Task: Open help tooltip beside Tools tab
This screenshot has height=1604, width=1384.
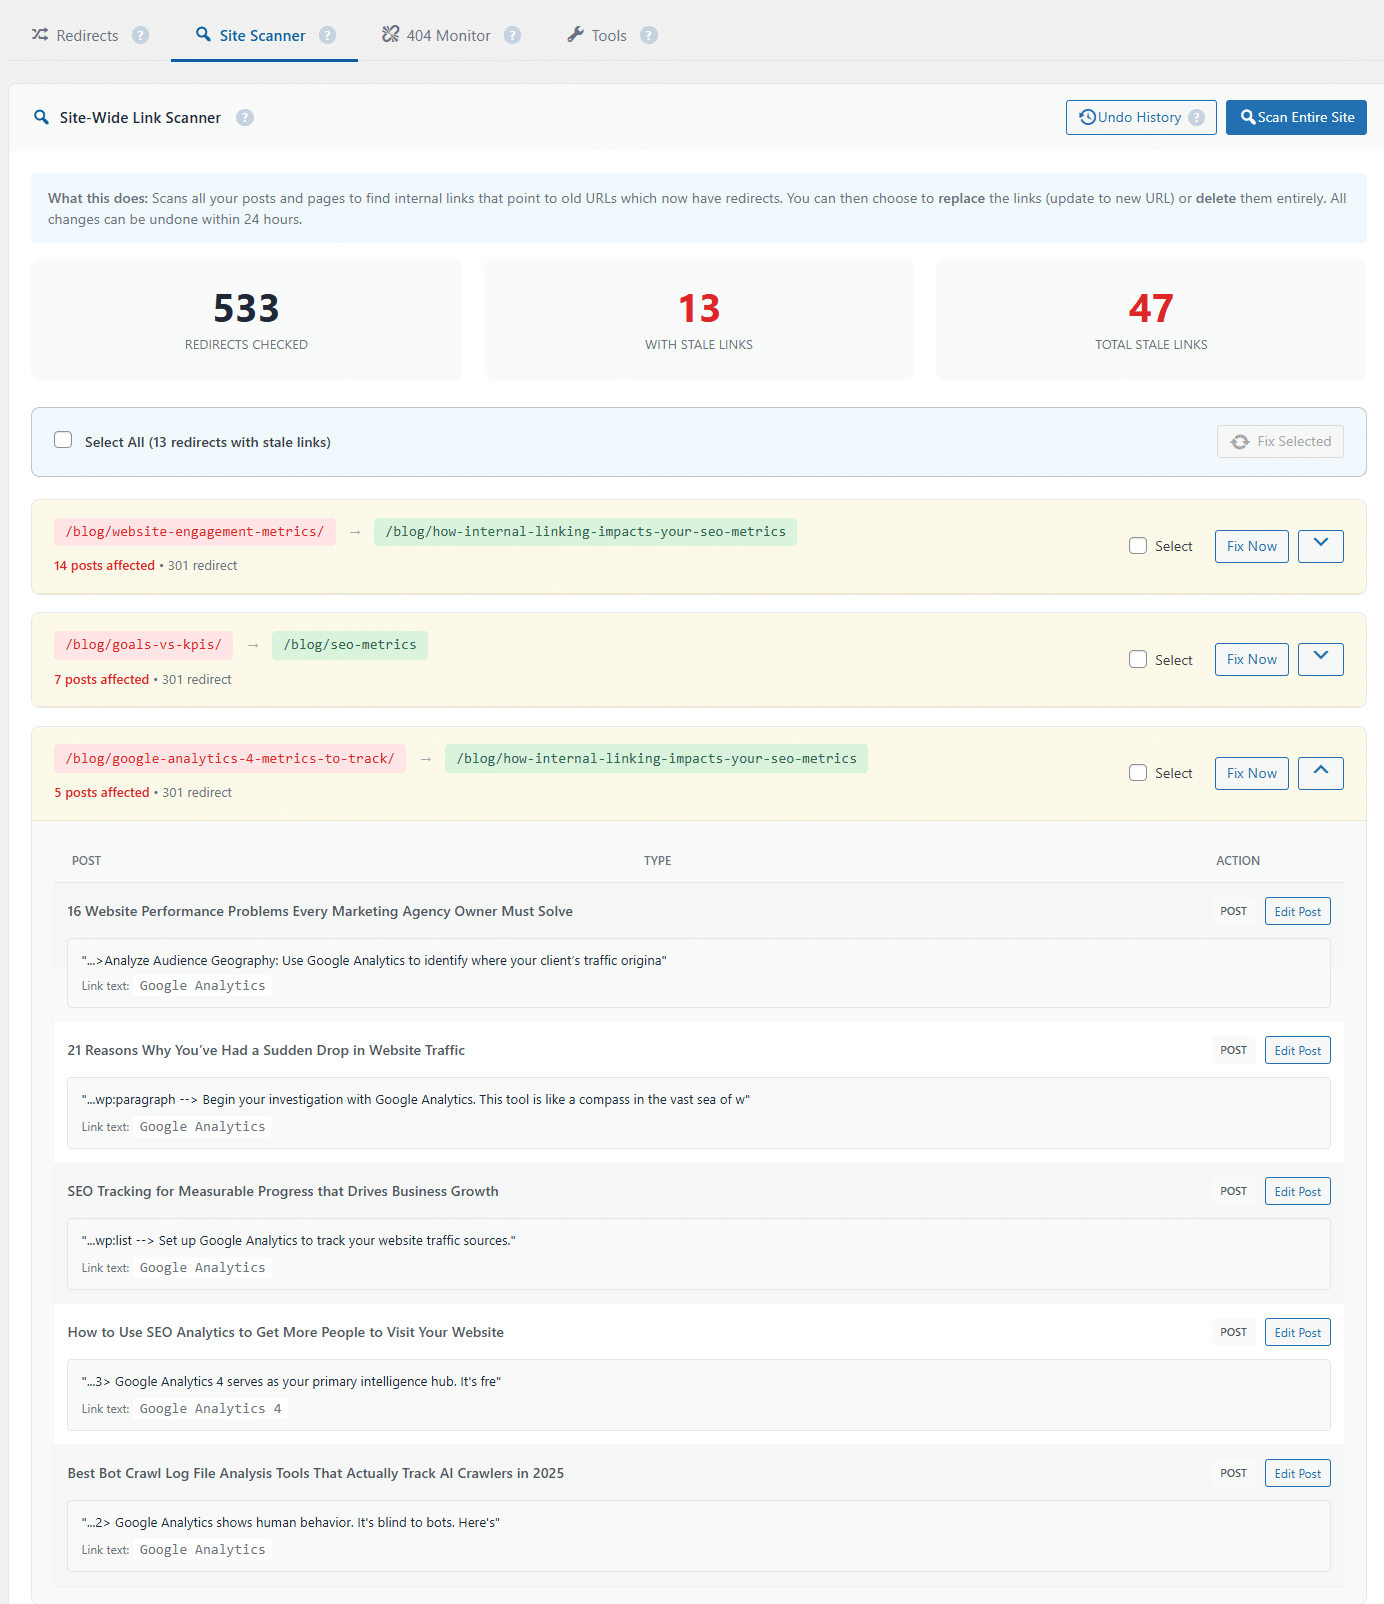Action: pos(649,35)
